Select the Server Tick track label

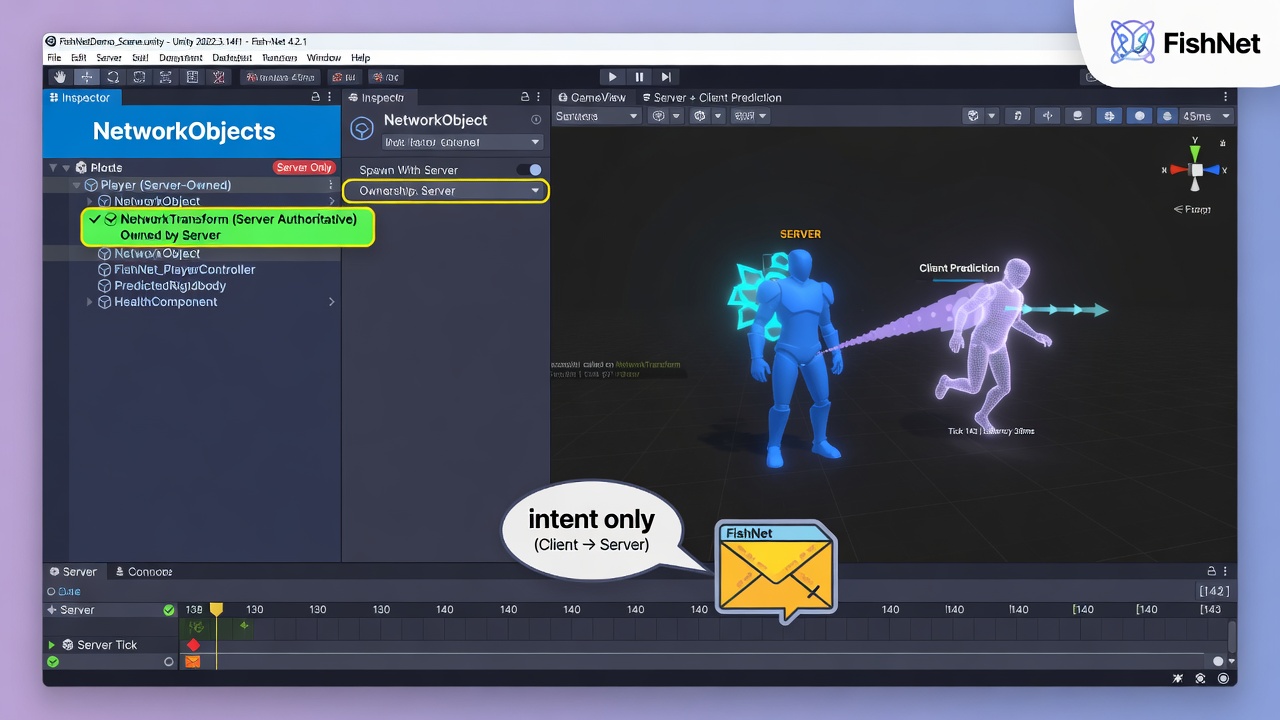point(107,645)
